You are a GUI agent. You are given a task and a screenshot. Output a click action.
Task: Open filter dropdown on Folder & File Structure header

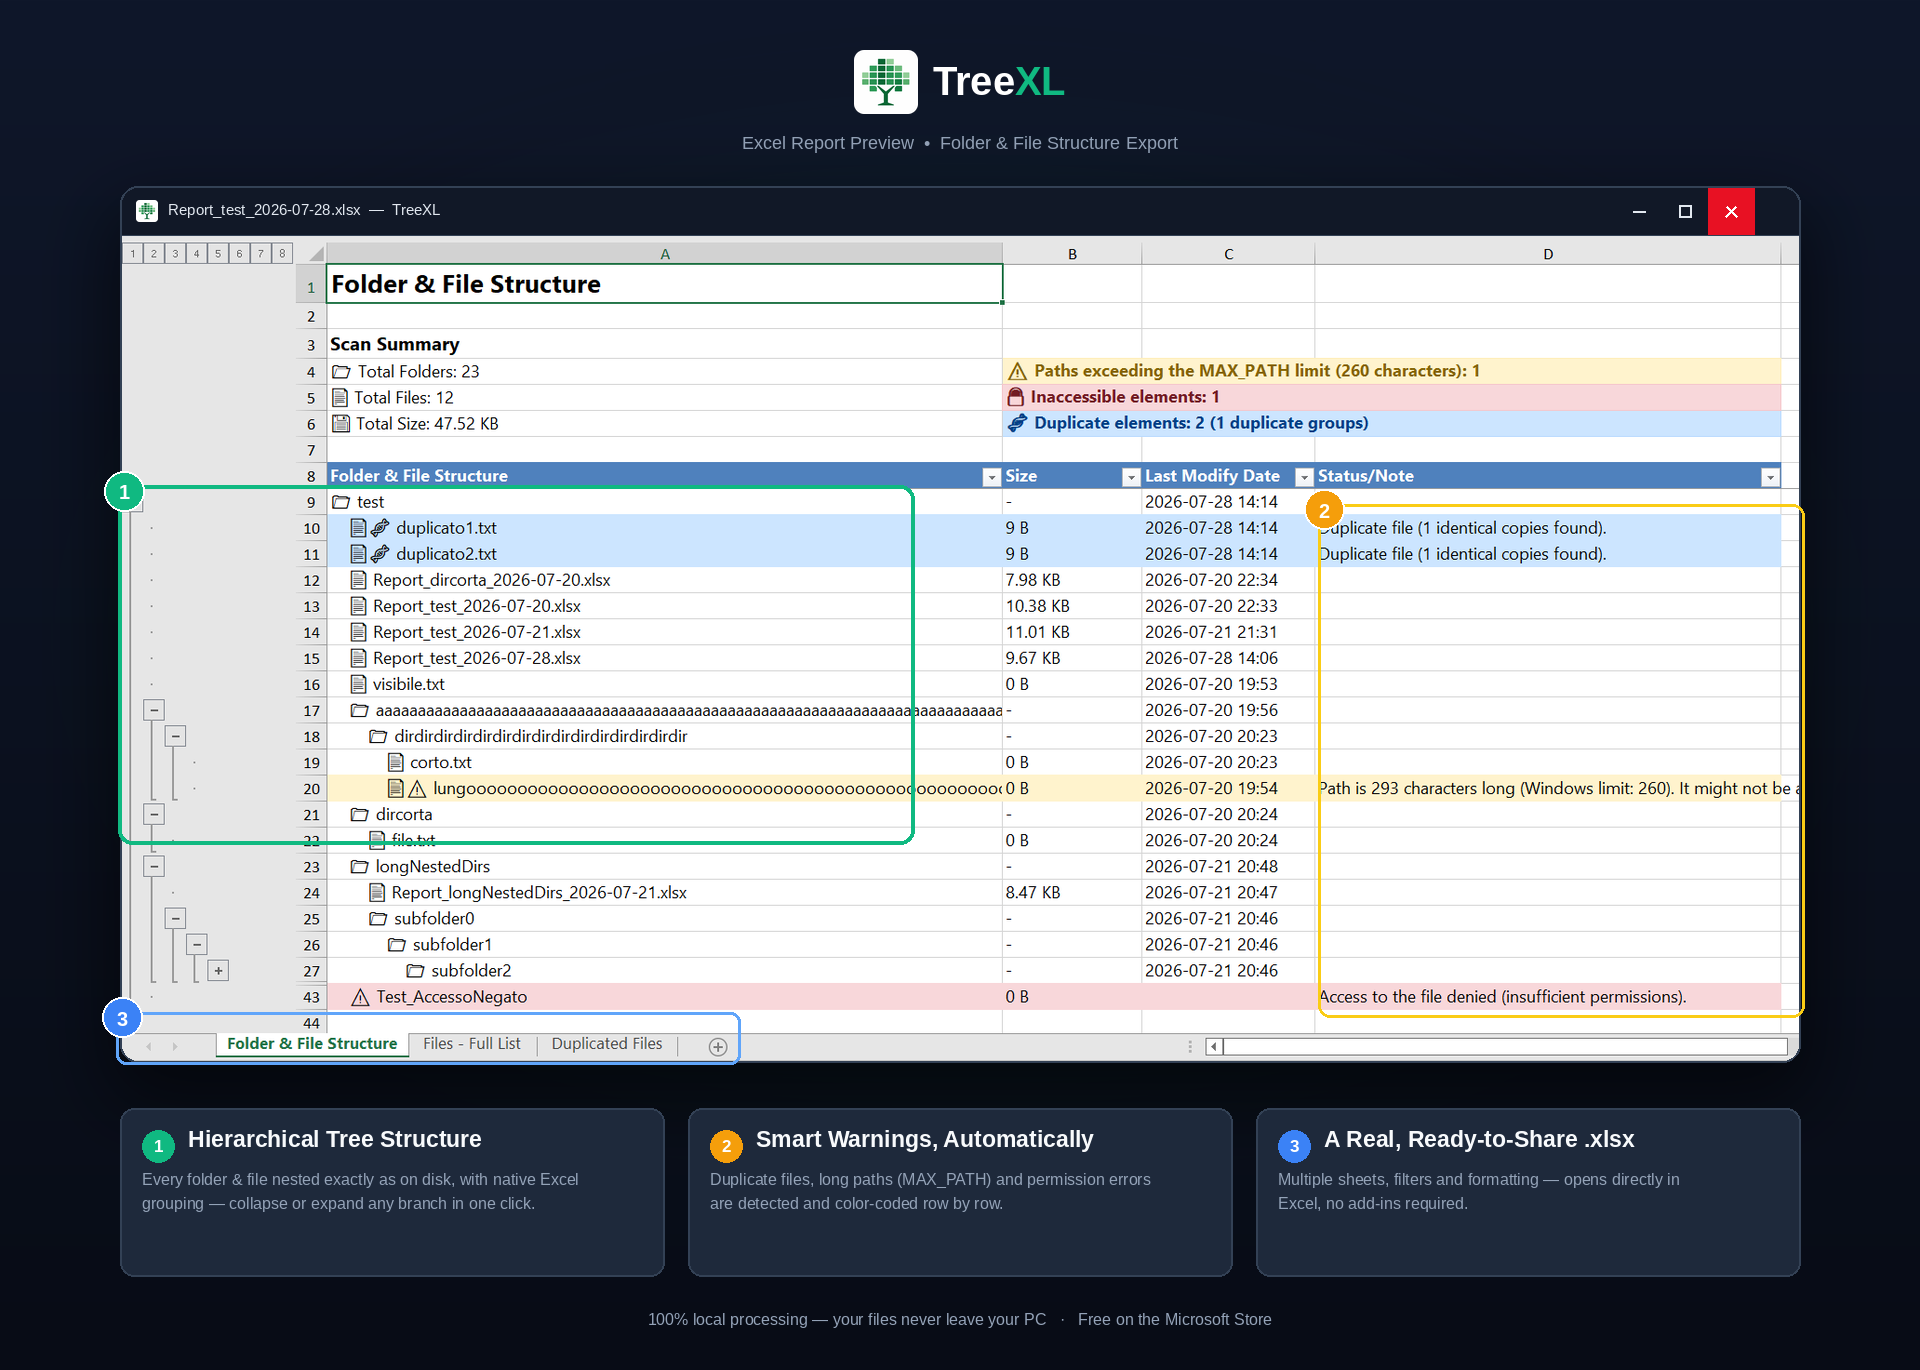(991, 477)
